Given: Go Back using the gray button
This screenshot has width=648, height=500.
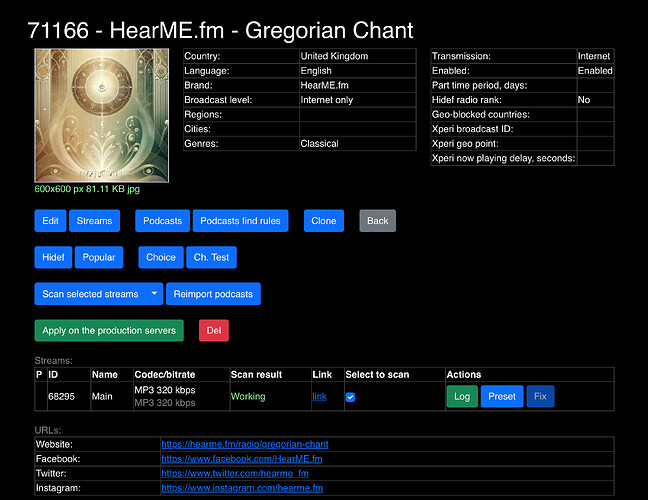Looking at the screenshot, I should (377, 220).
